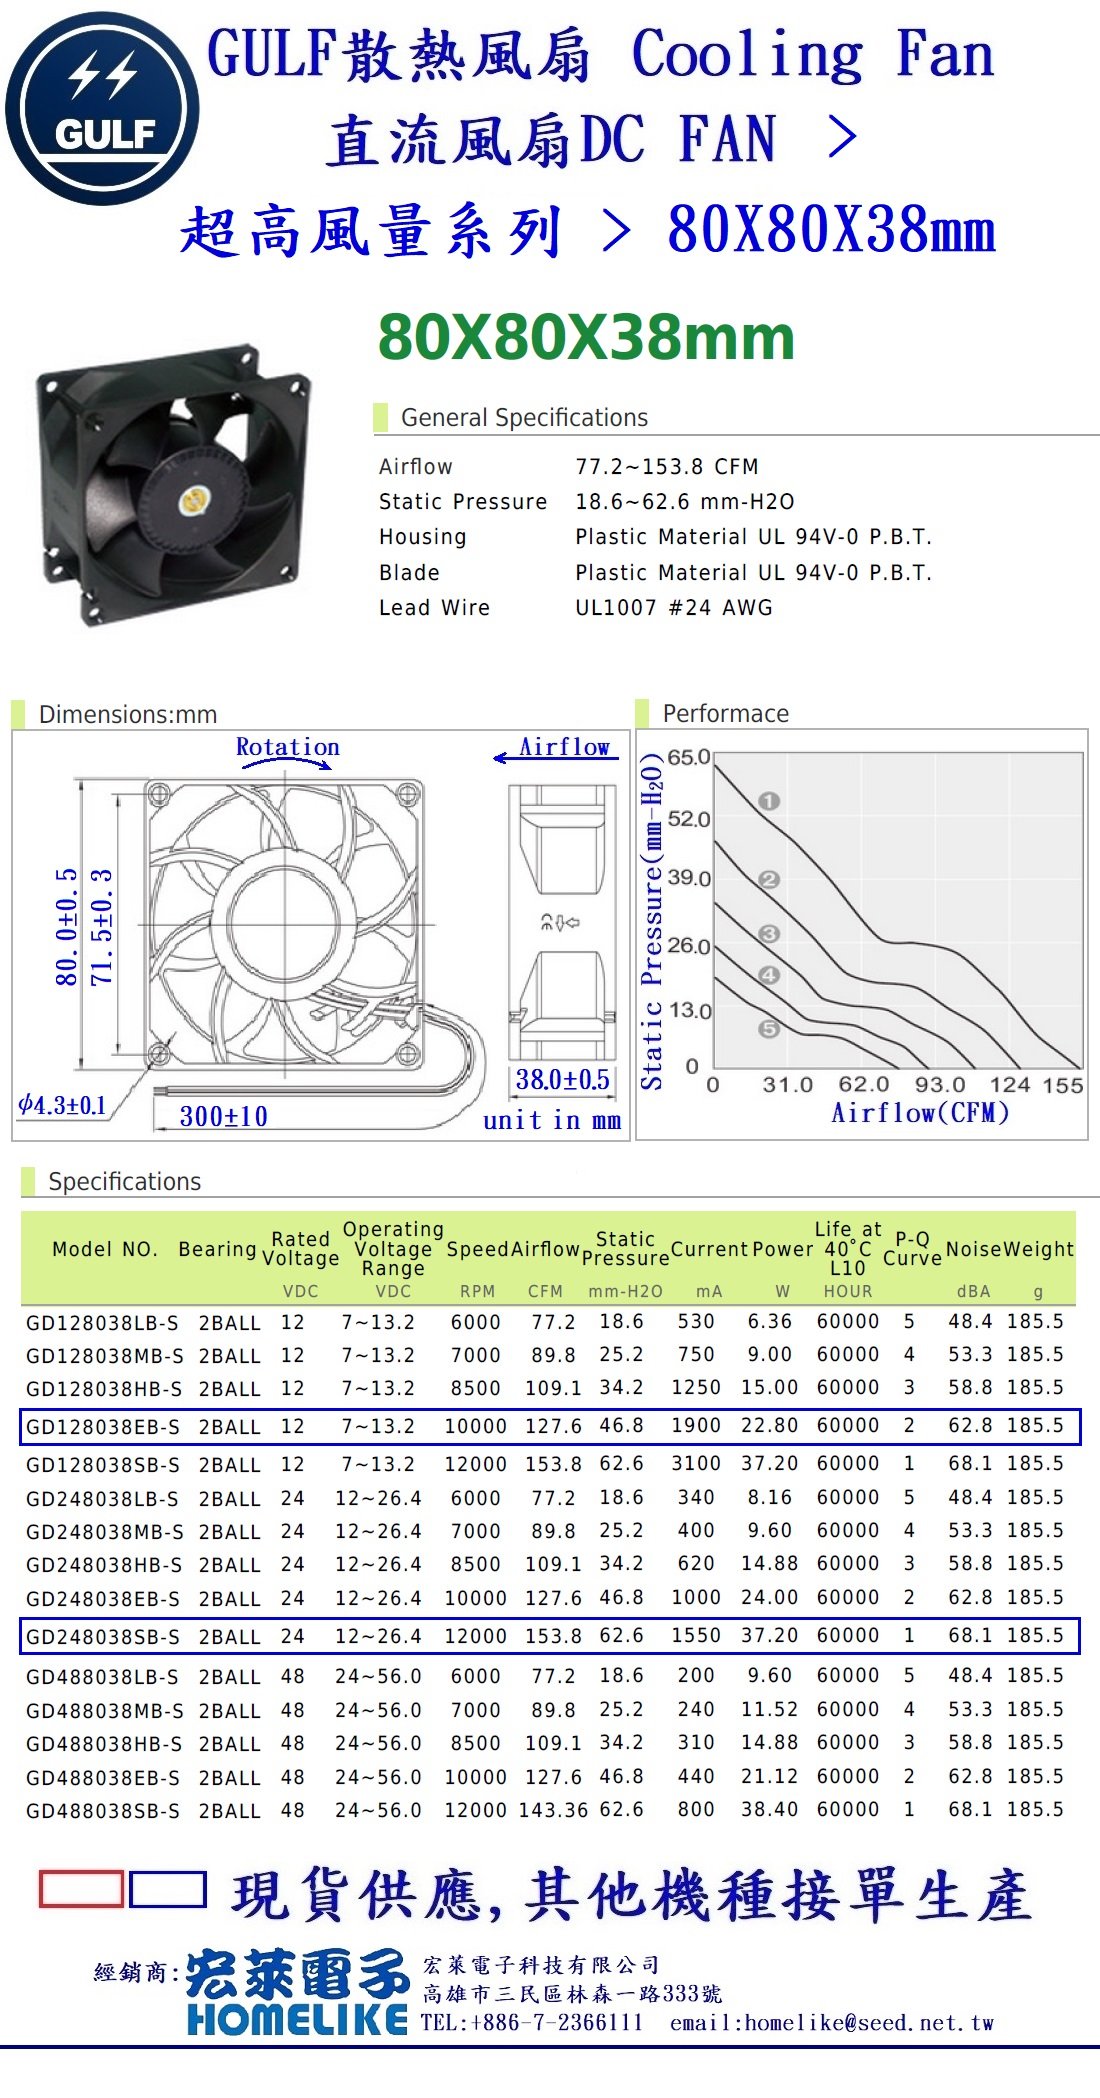Click the Rotation label above the fan drawing
Screen dimensions: 1100x2098
[x=287, y=747]
